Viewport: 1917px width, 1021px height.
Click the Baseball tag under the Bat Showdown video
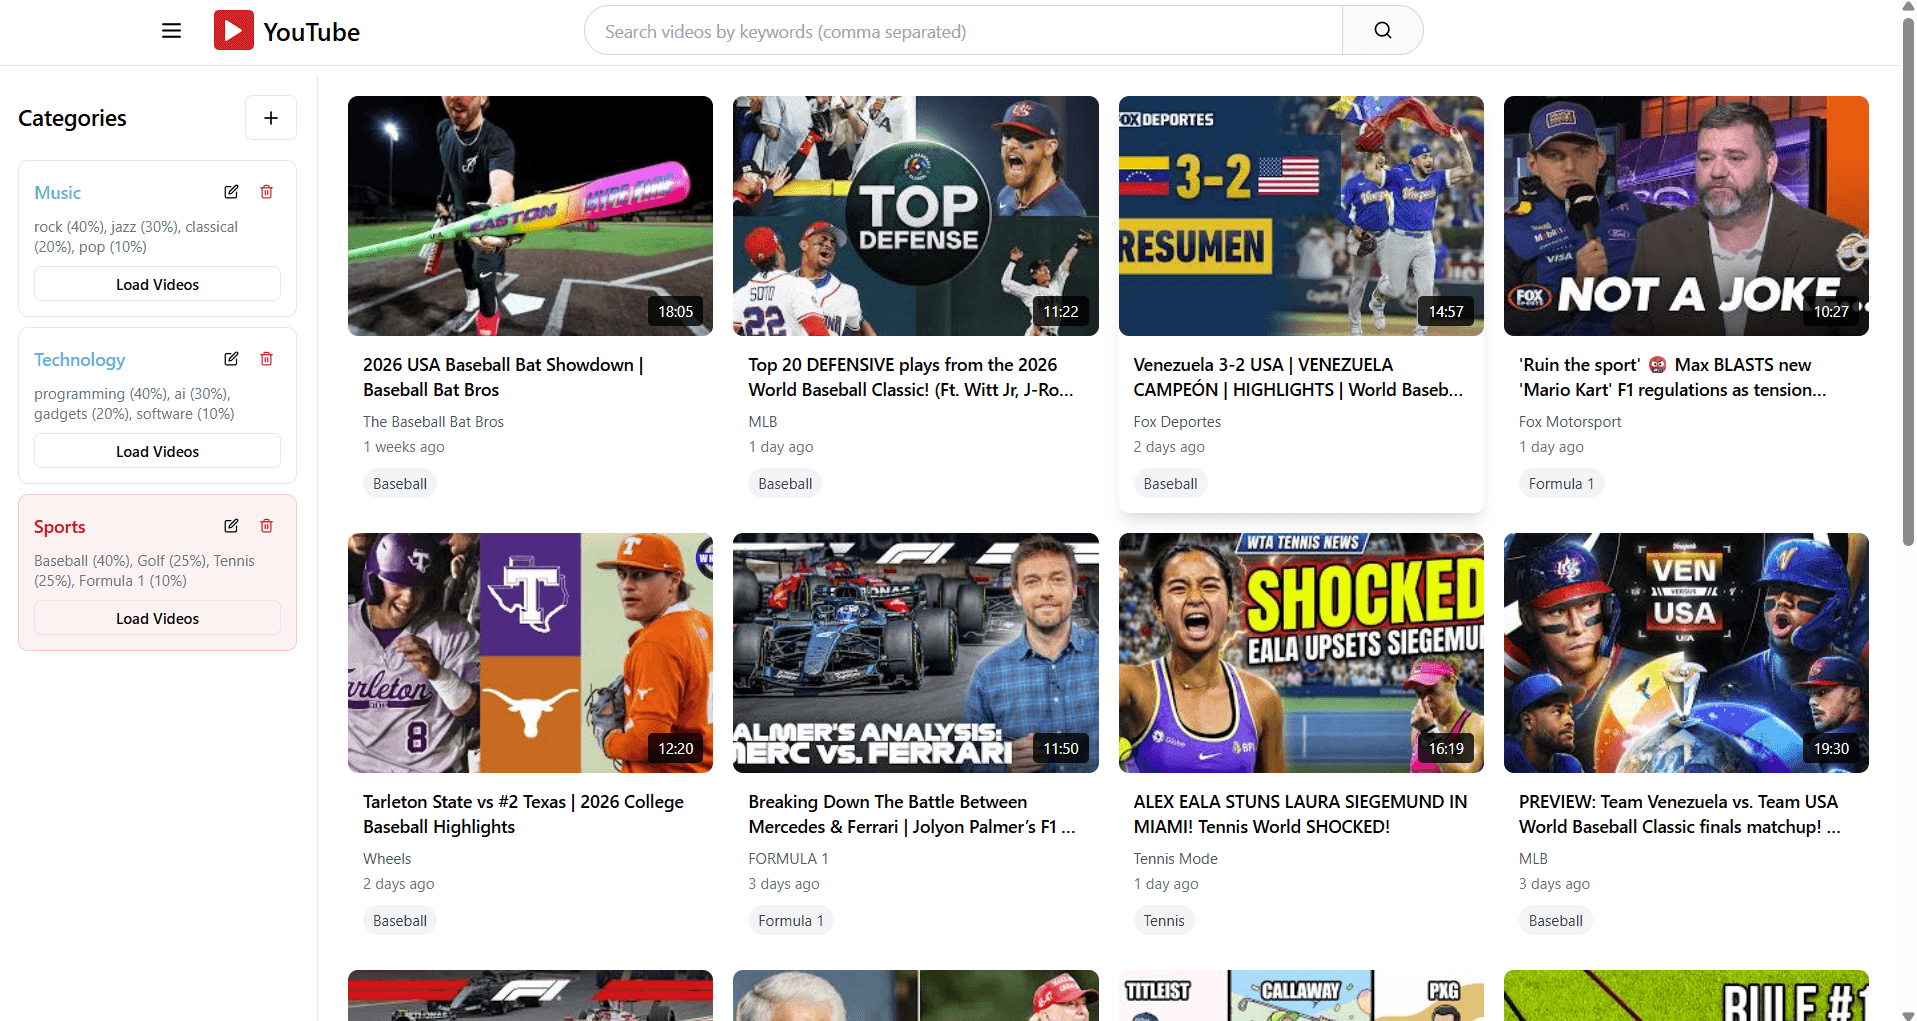click(399, 483)
